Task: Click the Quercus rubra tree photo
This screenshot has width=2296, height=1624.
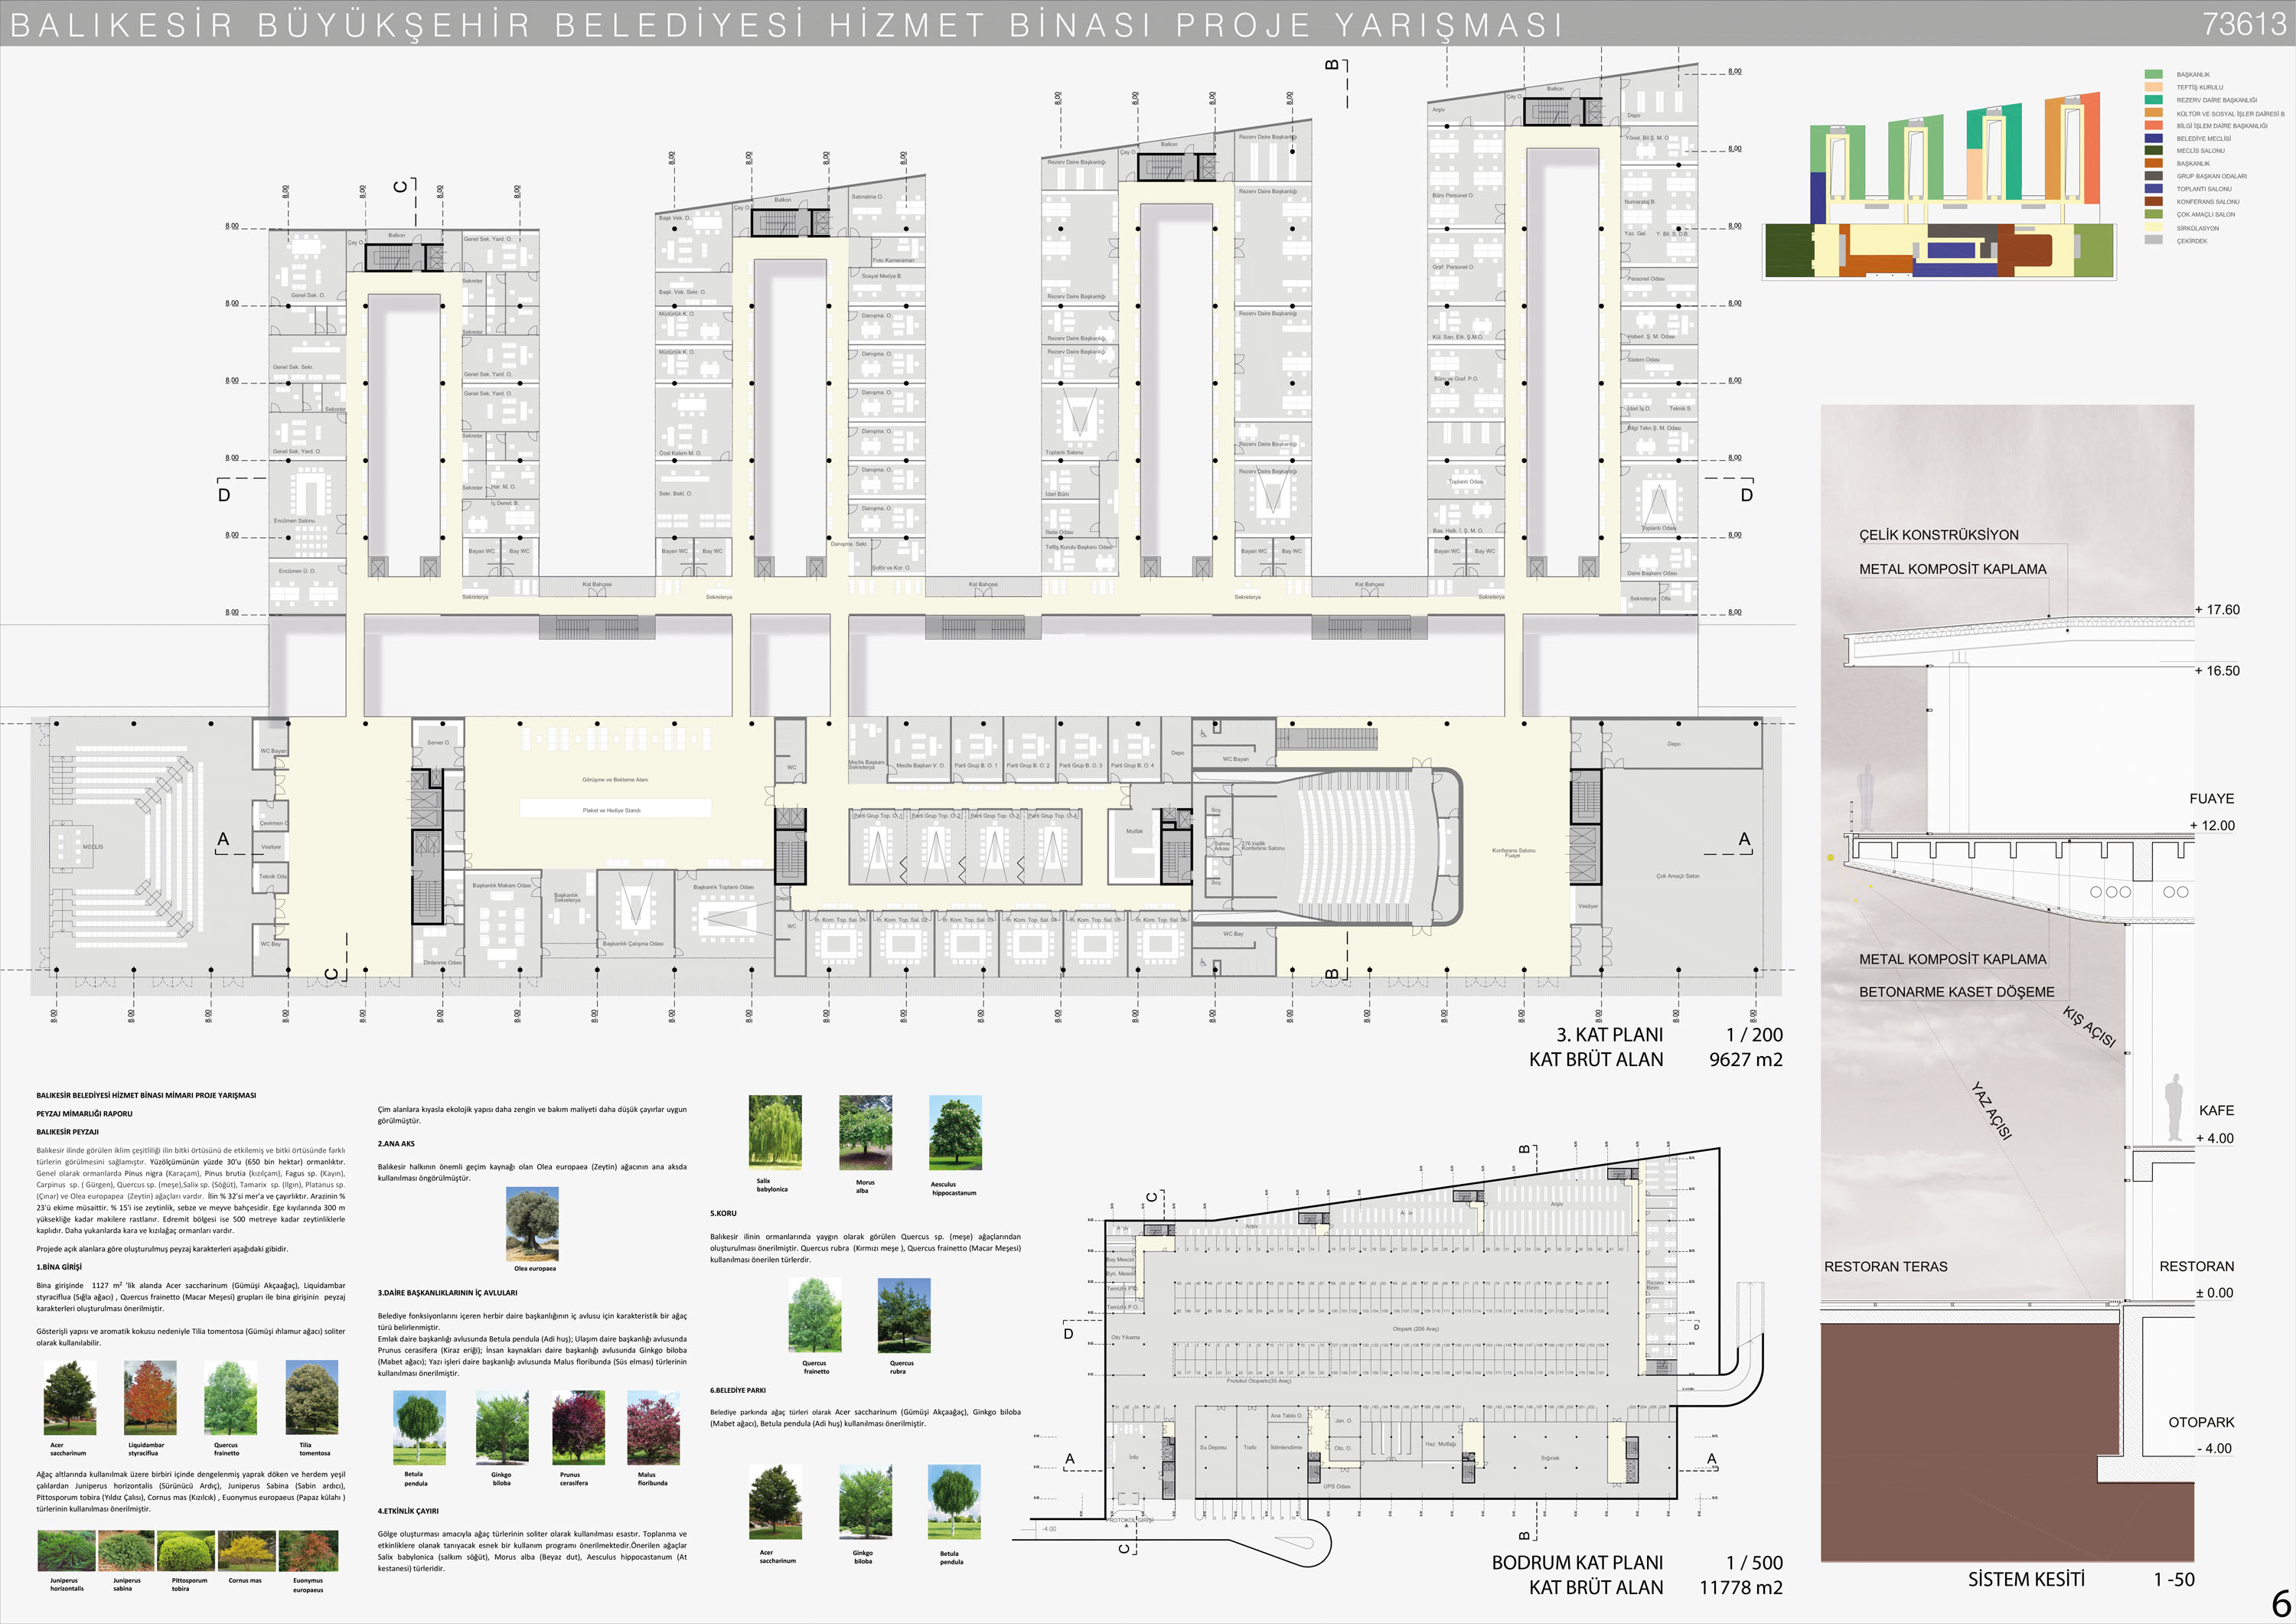Action: coord(903,1315)
